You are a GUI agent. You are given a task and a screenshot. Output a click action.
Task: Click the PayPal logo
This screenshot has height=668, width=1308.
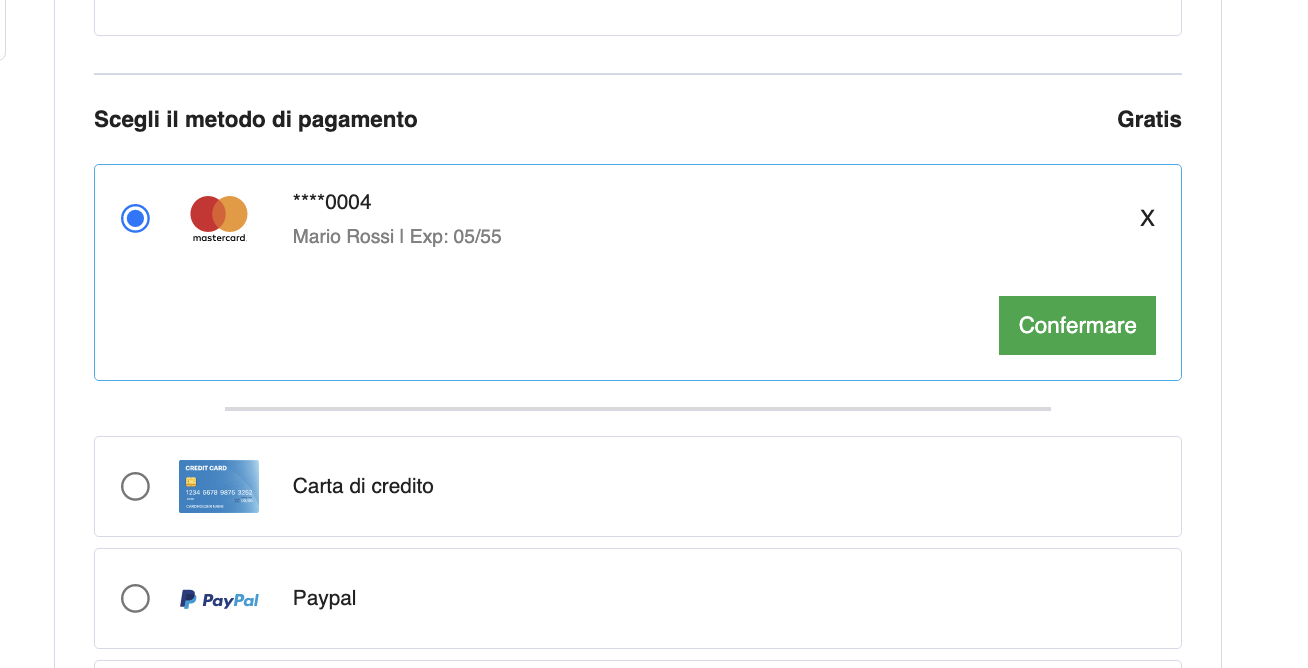pos(219,599)
